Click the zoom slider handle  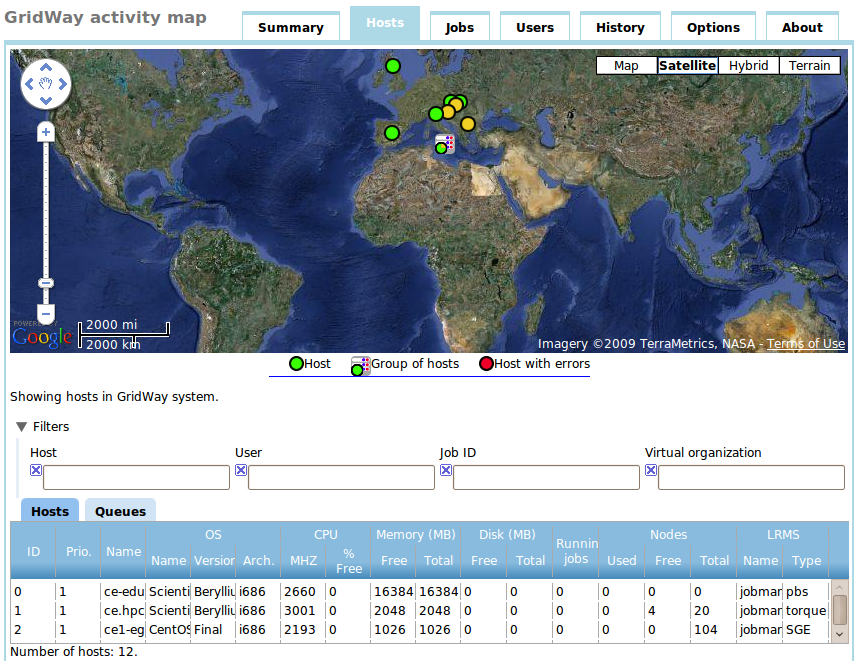click(46, 283)
